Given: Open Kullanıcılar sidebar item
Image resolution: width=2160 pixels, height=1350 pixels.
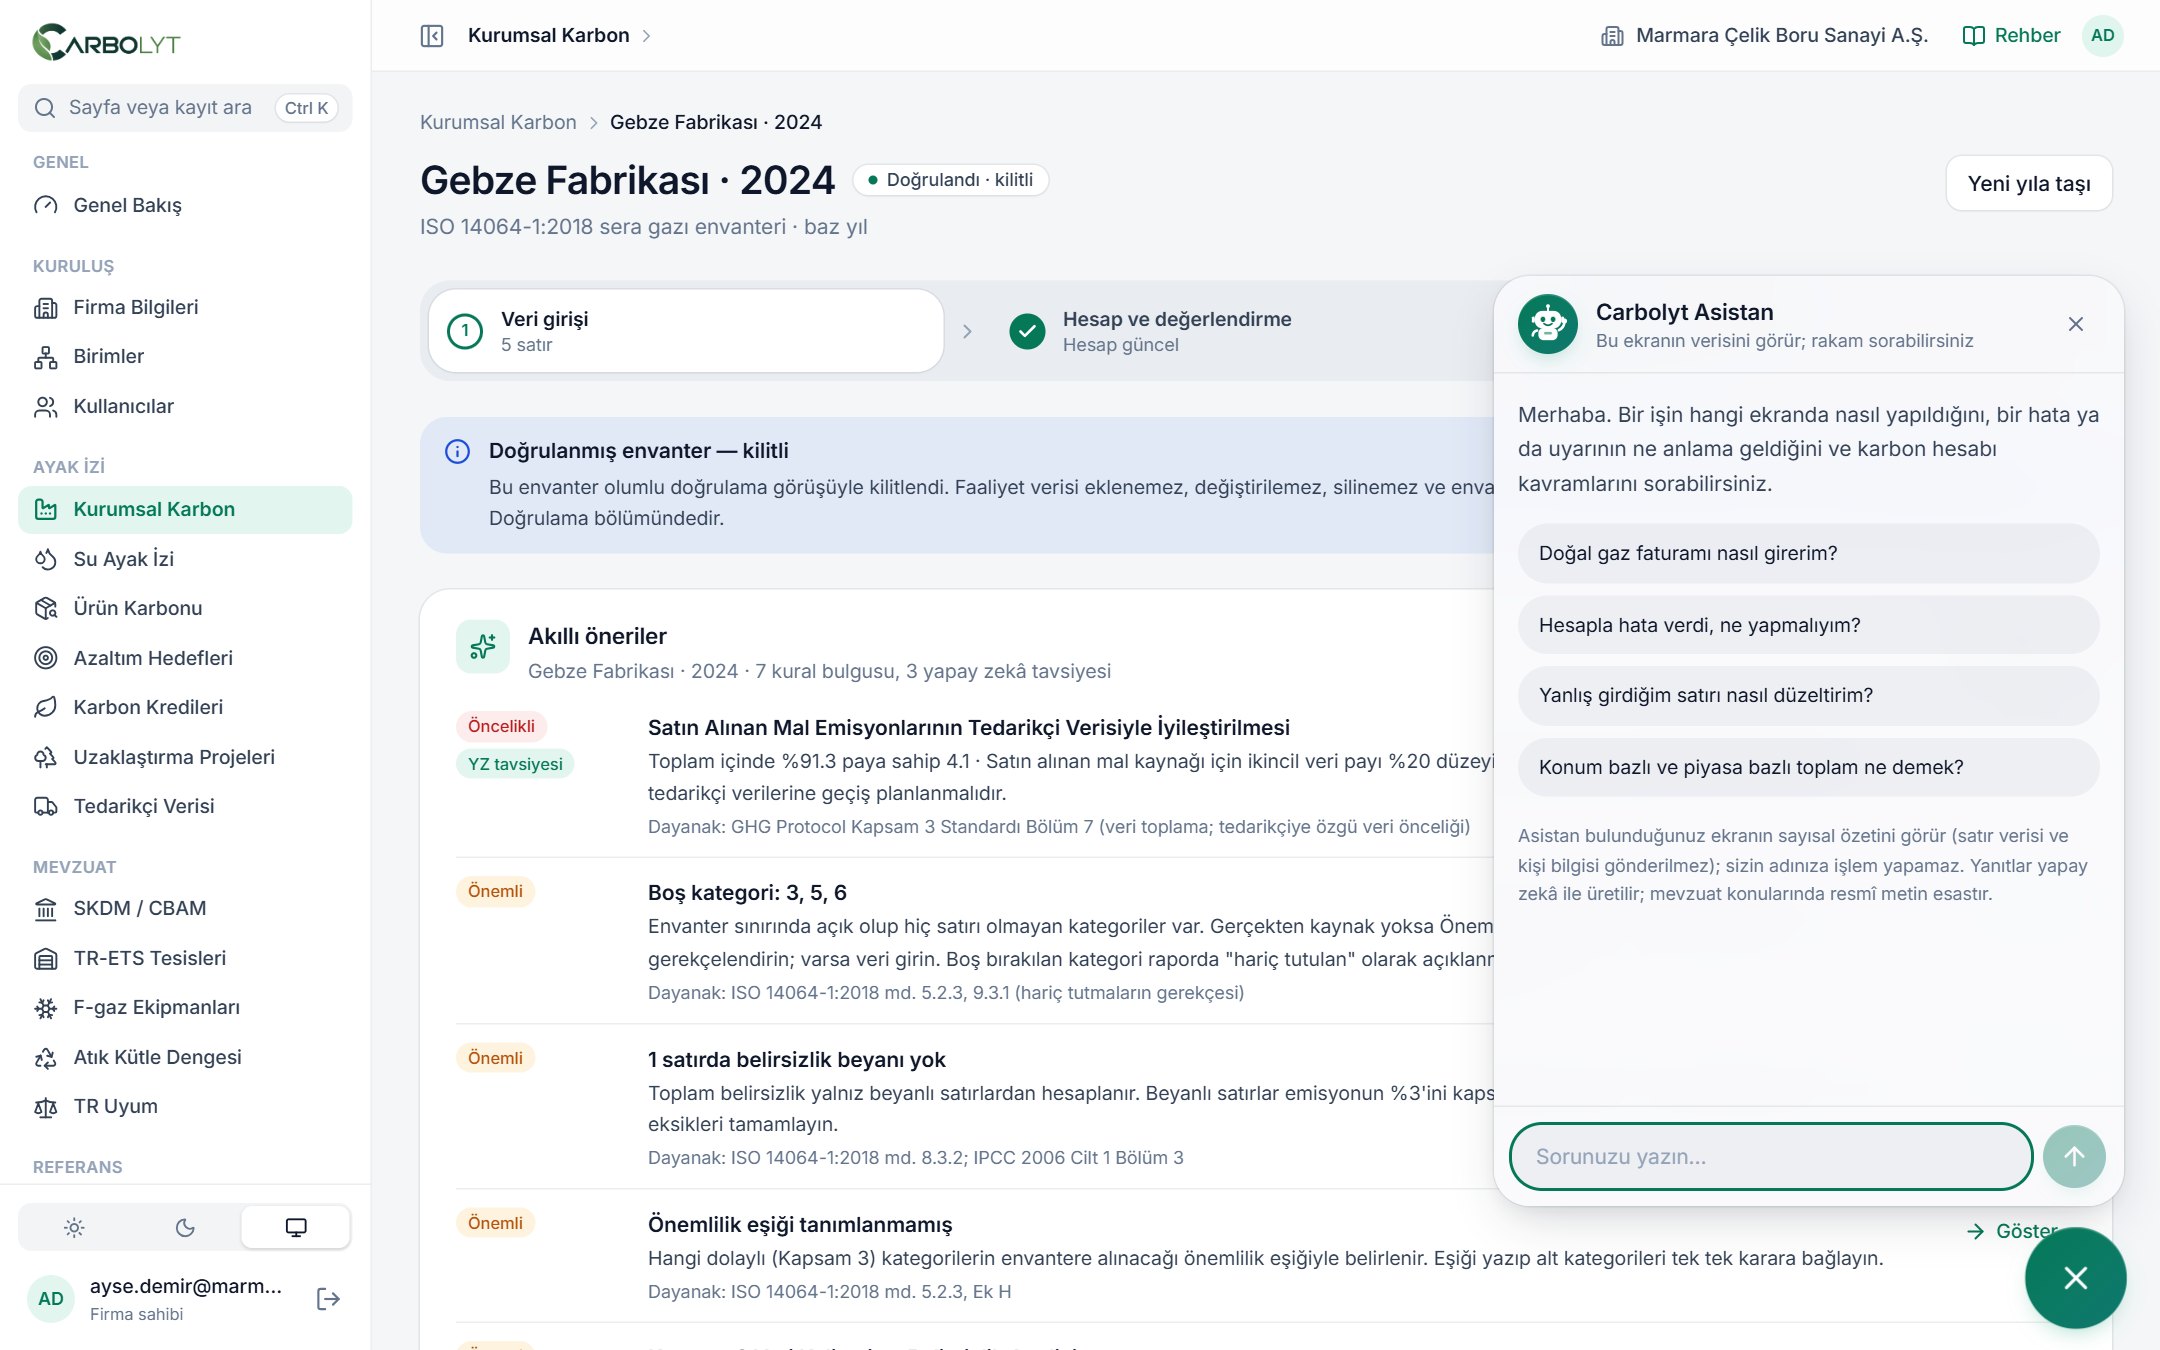Looking at the screenshot, I should coord(185,406).
